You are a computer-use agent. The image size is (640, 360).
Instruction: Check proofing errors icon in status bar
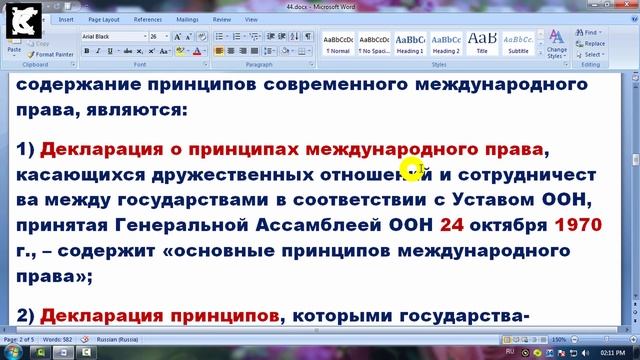[84, 340]
